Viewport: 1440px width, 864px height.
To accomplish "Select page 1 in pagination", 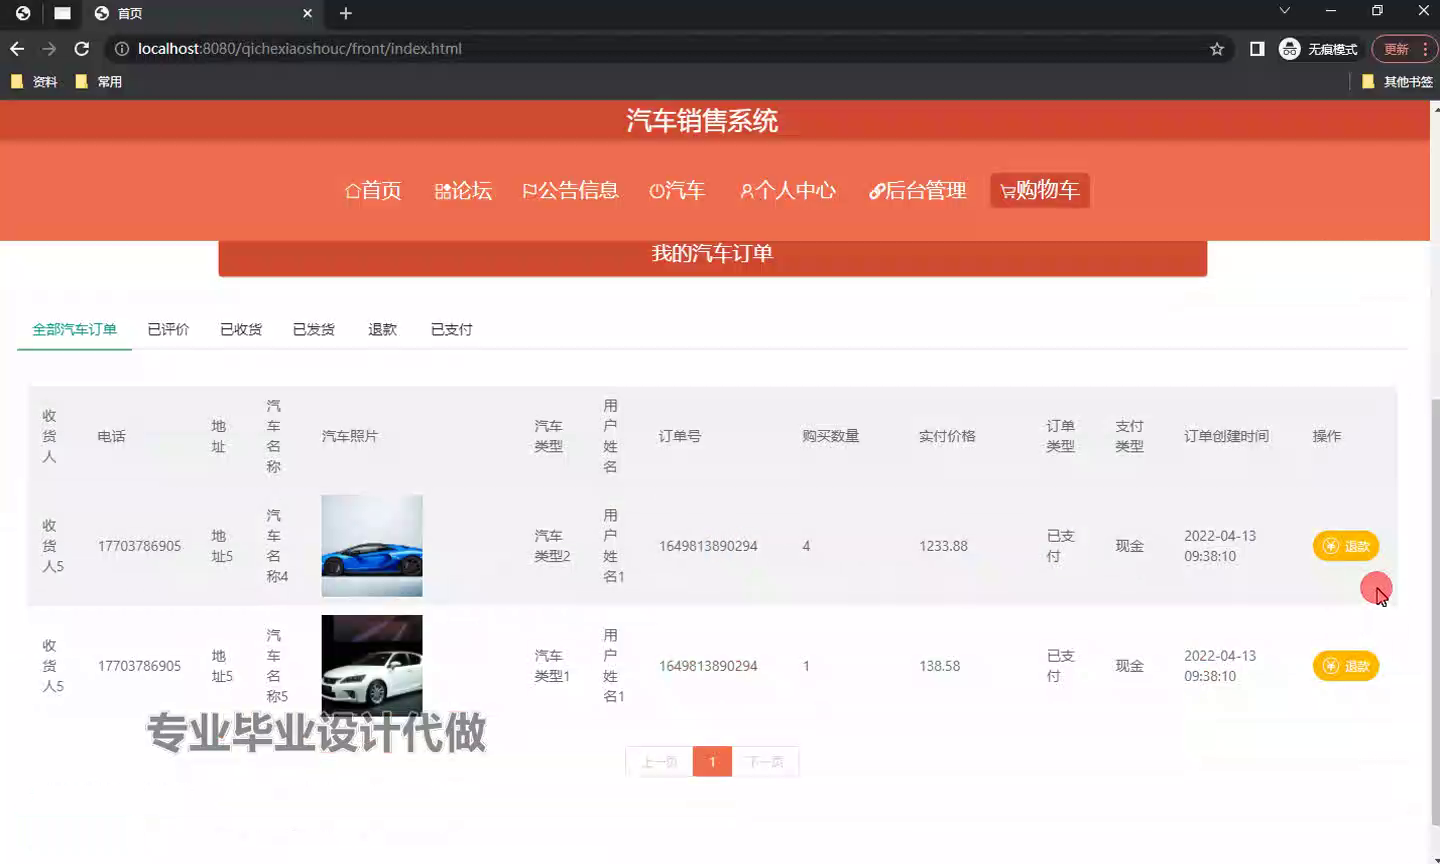I will pyautogui.click(x=712, y=762).
